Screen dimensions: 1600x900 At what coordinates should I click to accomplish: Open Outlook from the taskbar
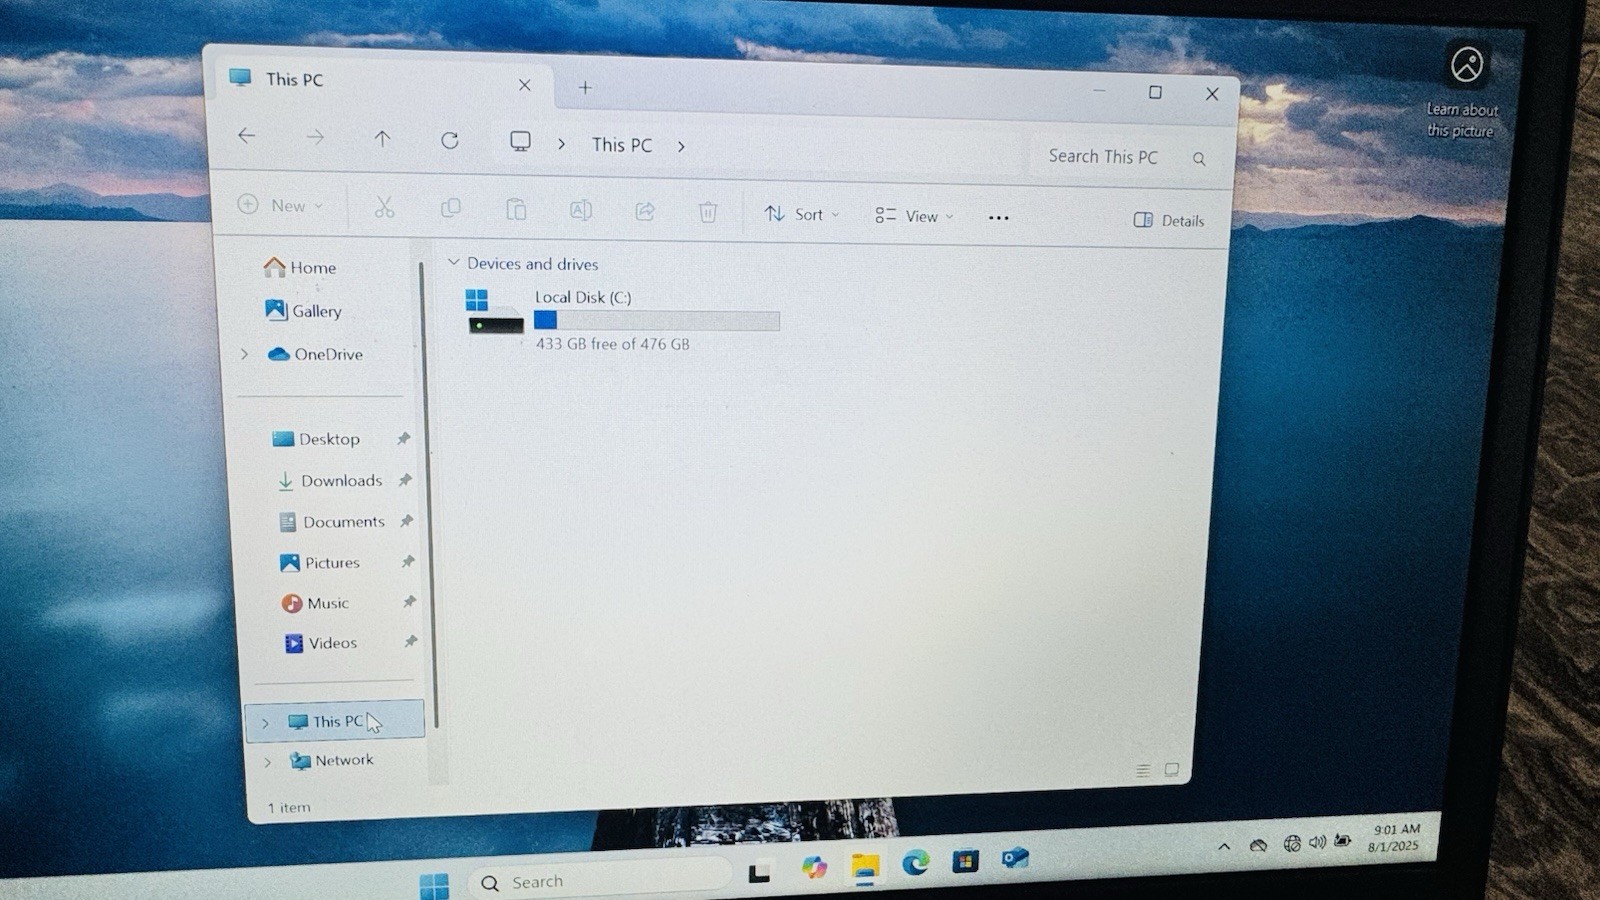[x=1015, y=858]
